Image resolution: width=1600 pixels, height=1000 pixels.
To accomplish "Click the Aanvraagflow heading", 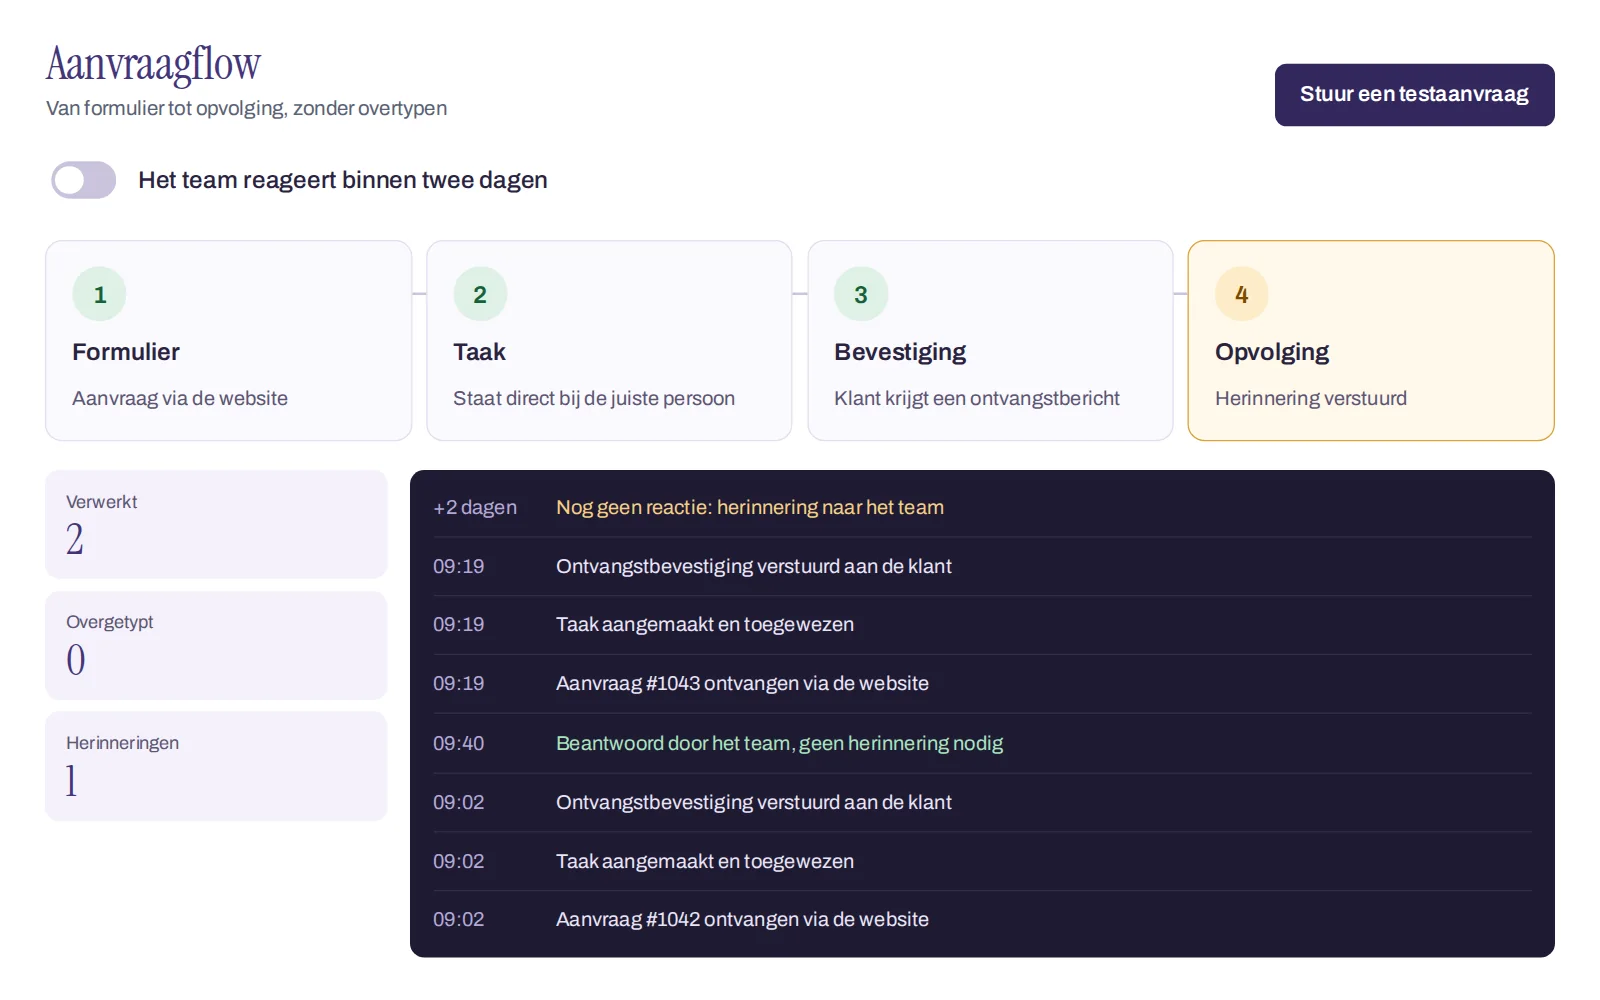I will pos(153,64).
